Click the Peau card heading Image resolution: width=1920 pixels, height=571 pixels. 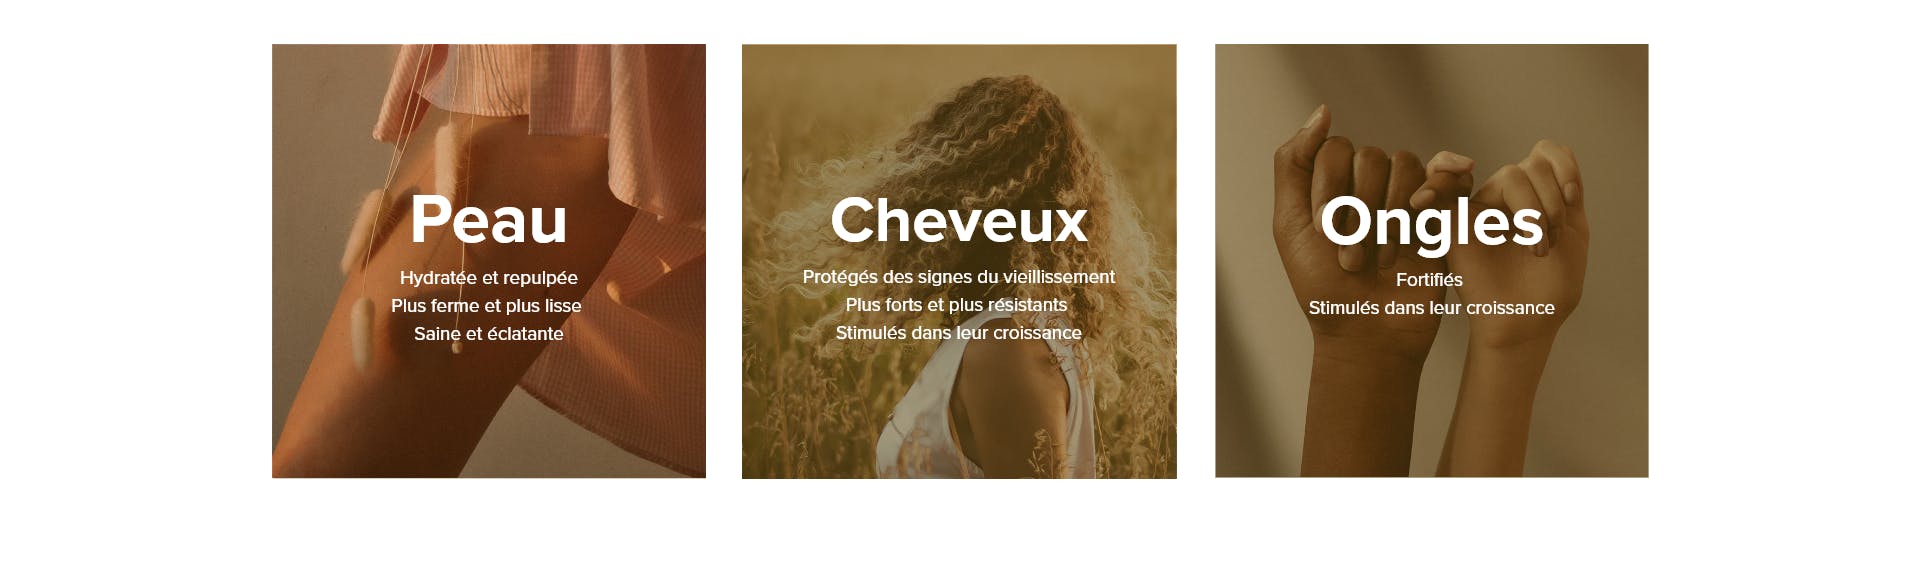click(x=488, y=219)
